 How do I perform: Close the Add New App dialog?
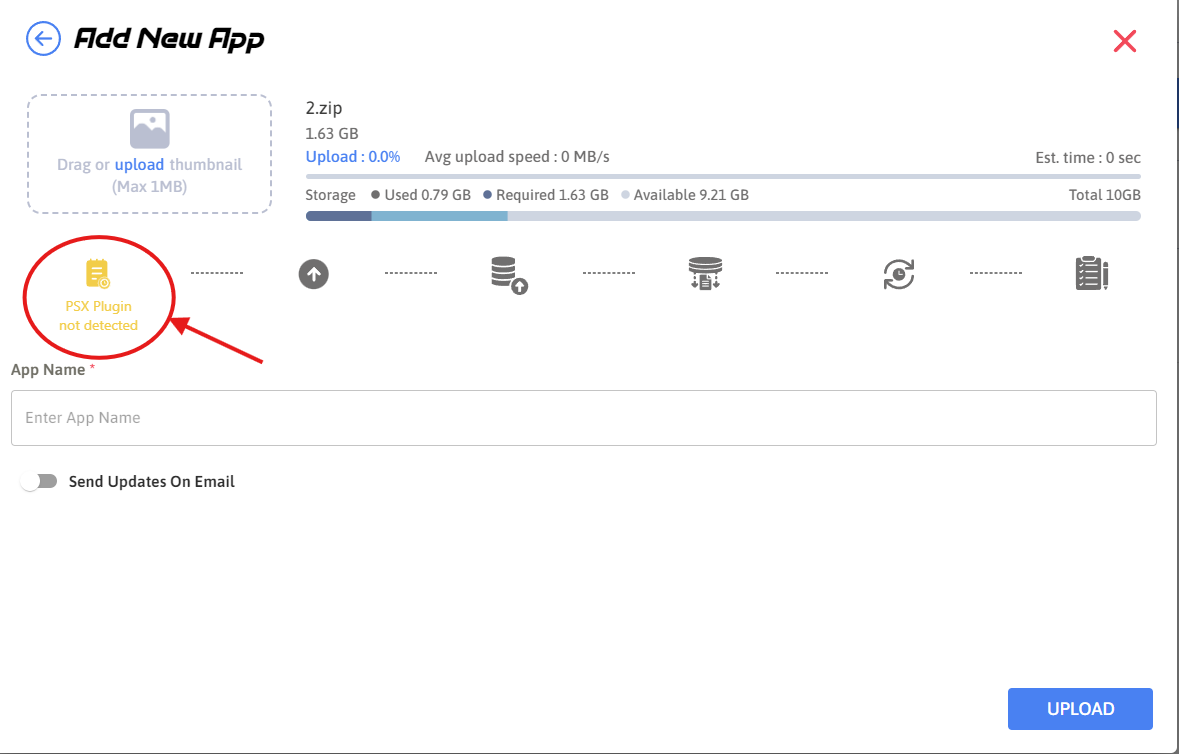pos(1125,41)
